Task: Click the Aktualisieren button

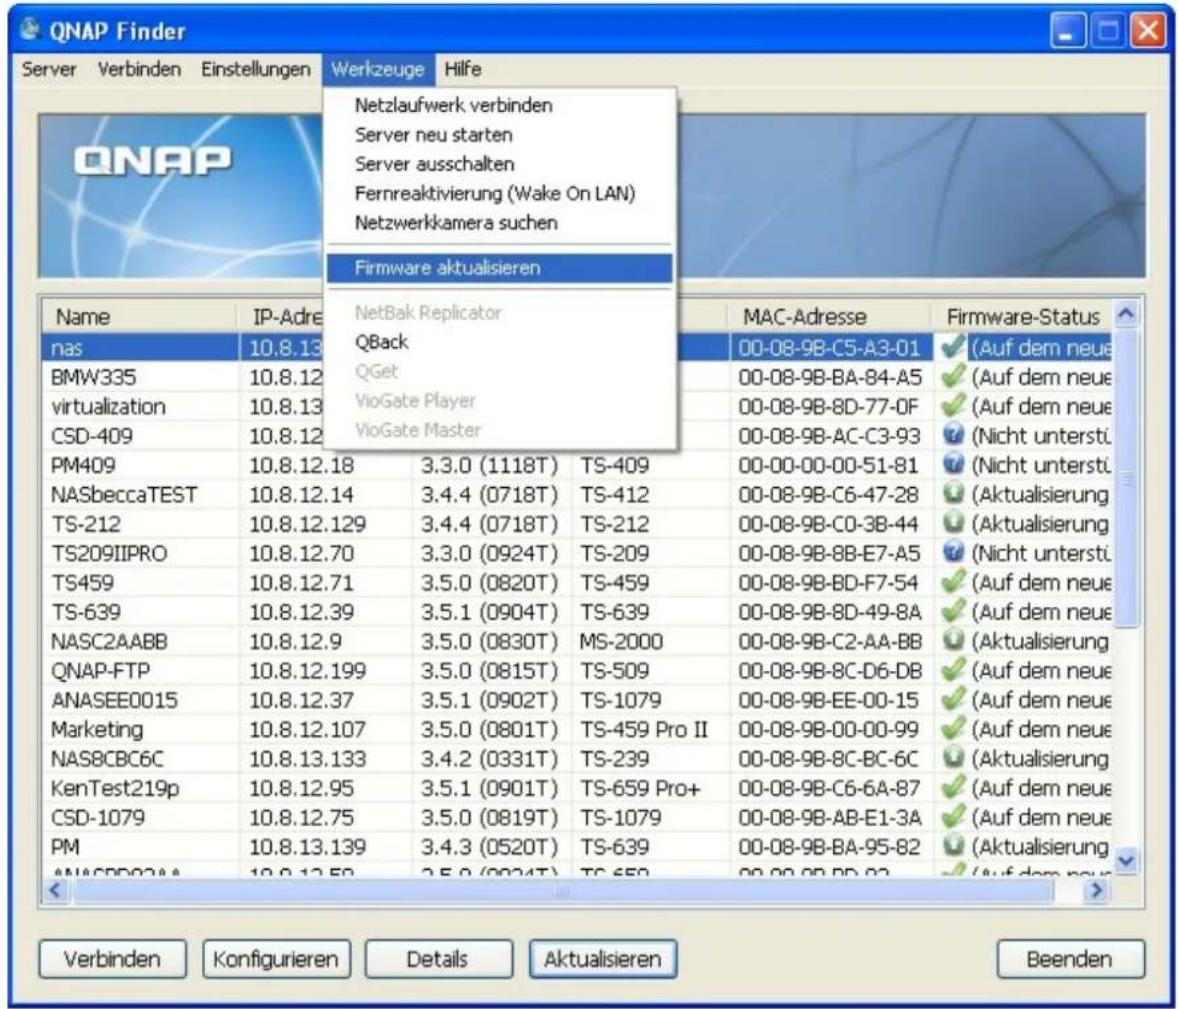Action: coord(603,959)
